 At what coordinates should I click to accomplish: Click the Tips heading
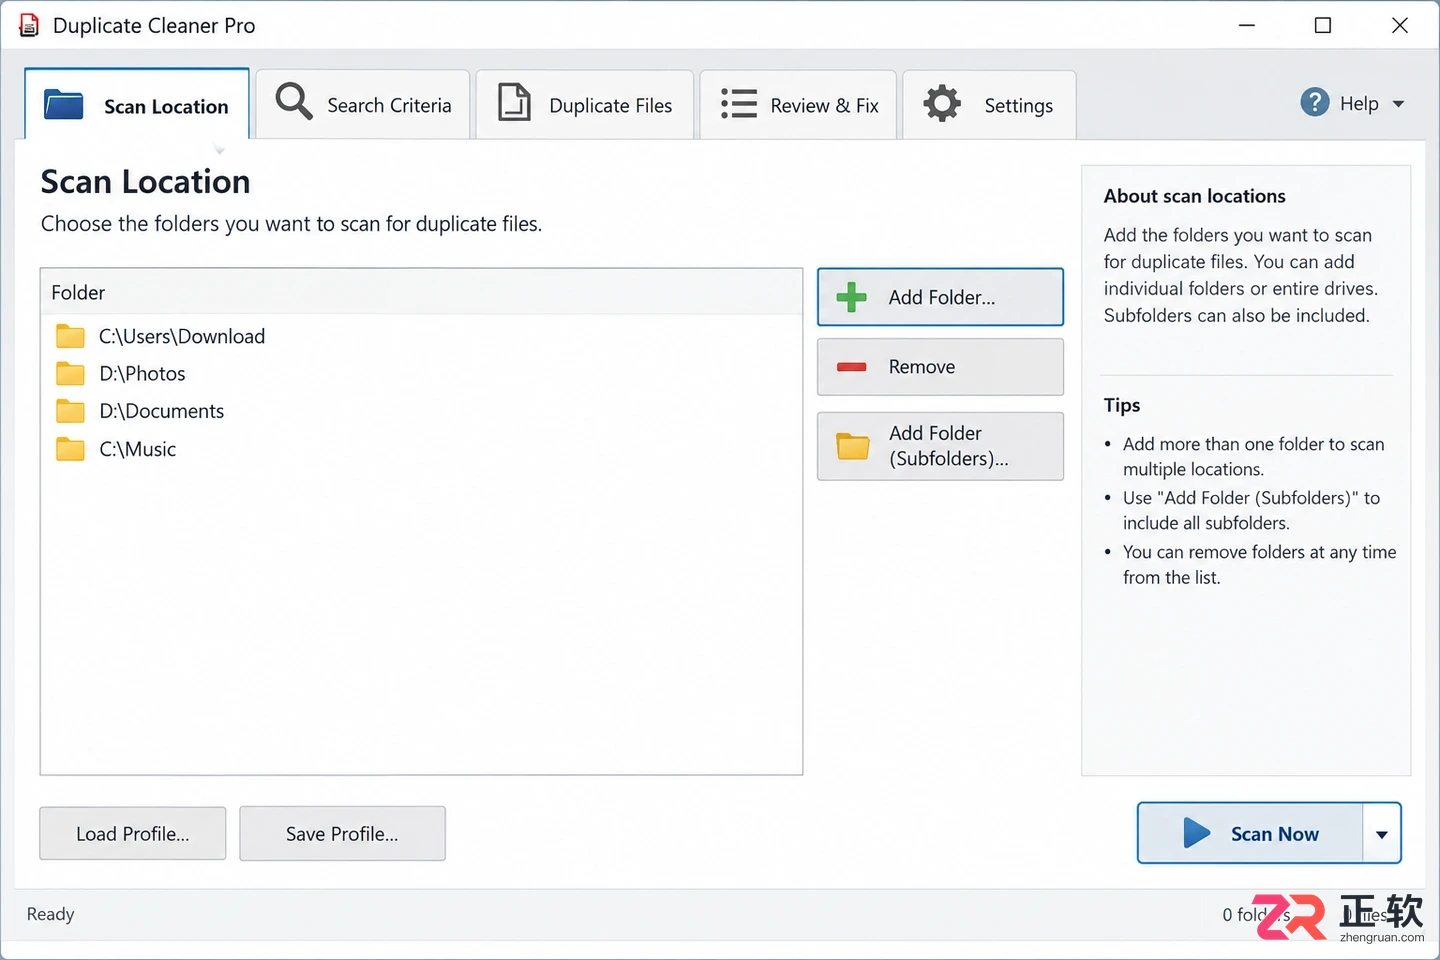click(1122, 405)
